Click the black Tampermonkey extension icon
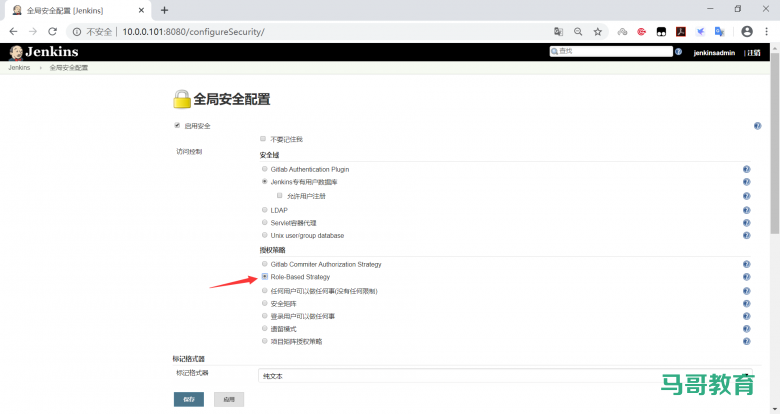The height and width of the screenshot is (414, 780). click(661, 32)
